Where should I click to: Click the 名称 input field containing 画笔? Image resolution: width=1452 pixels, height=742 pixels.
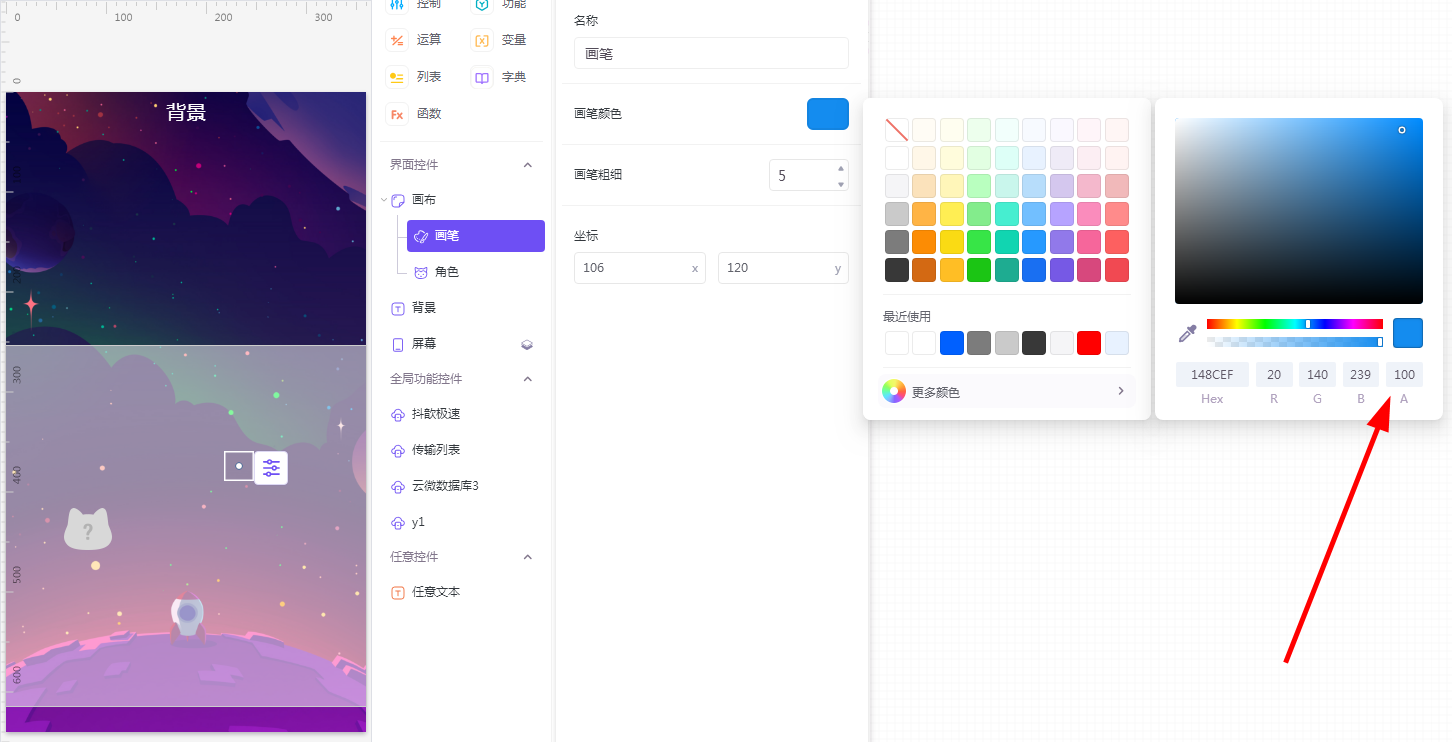[711, 53]
